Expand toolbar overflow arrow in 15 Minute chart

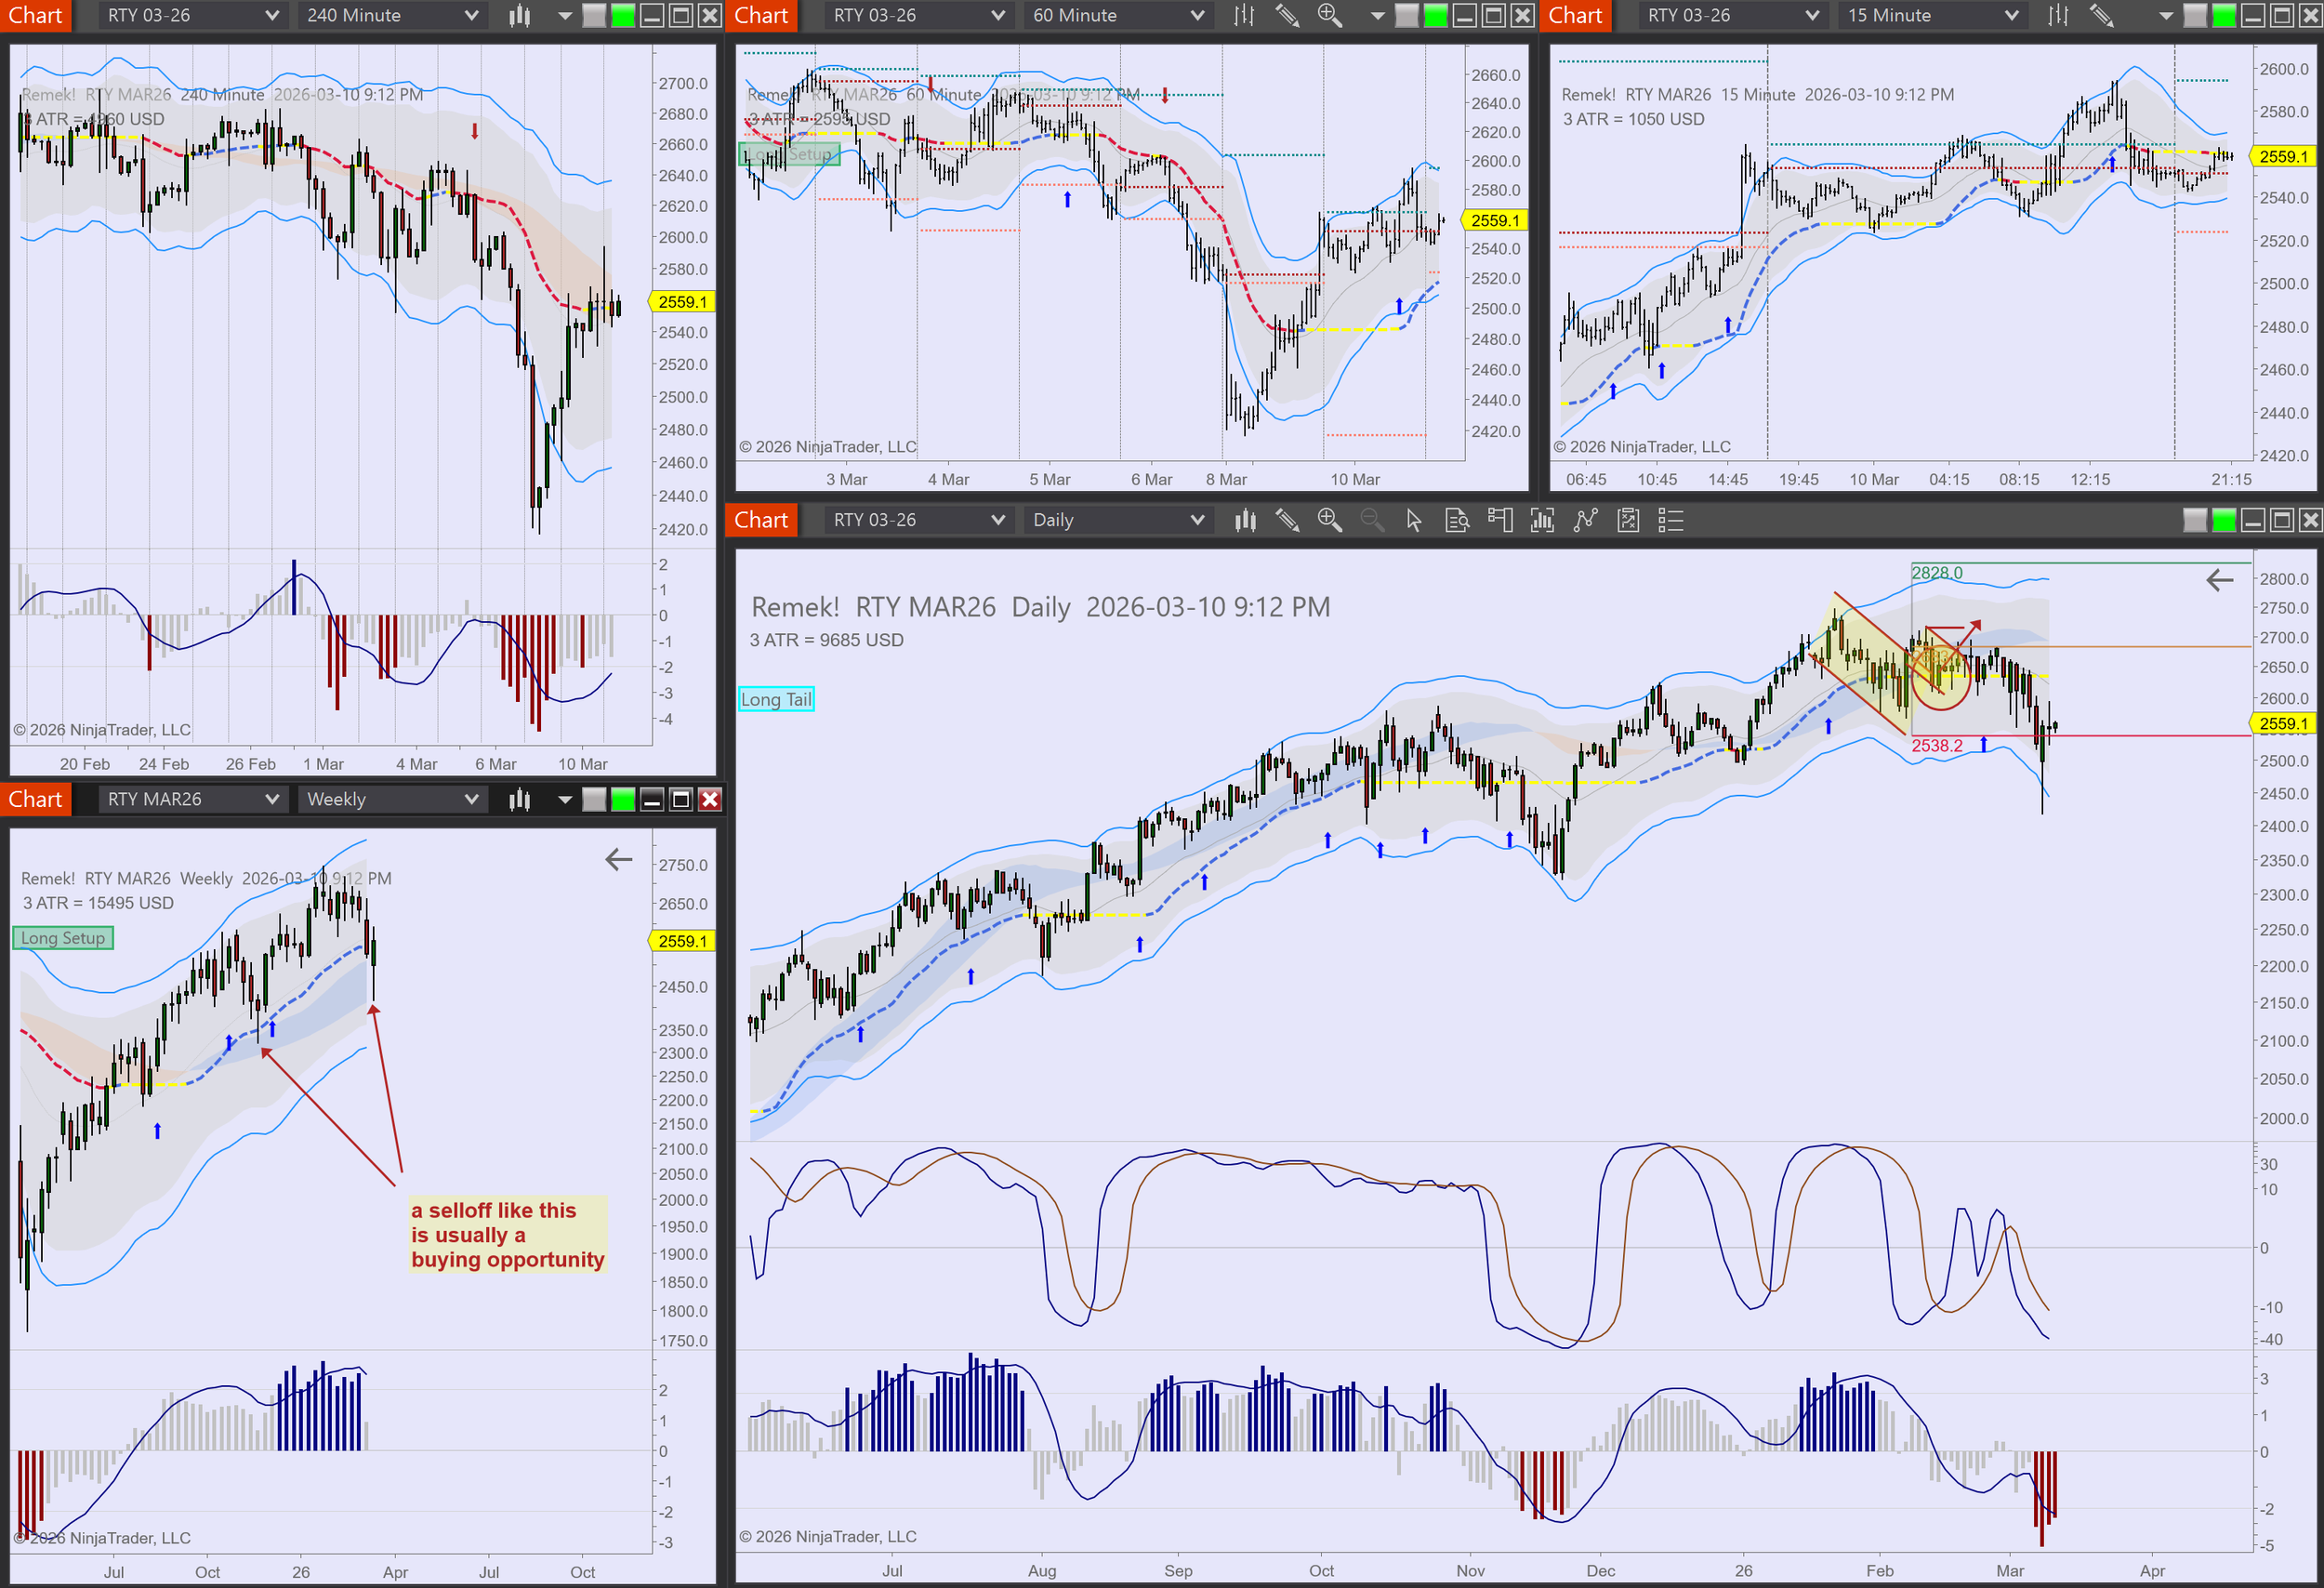coord(2166,16)
